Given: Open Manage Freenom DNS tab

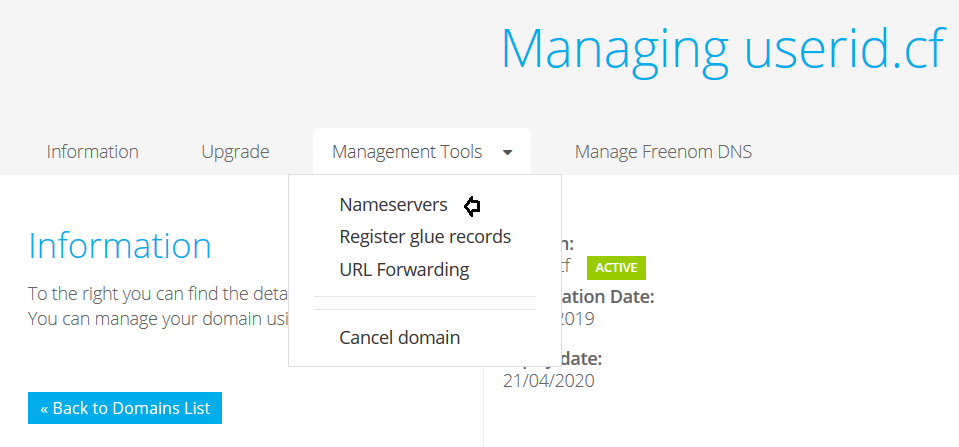Looking at the screenshot, I should click(x=663, y=152).
